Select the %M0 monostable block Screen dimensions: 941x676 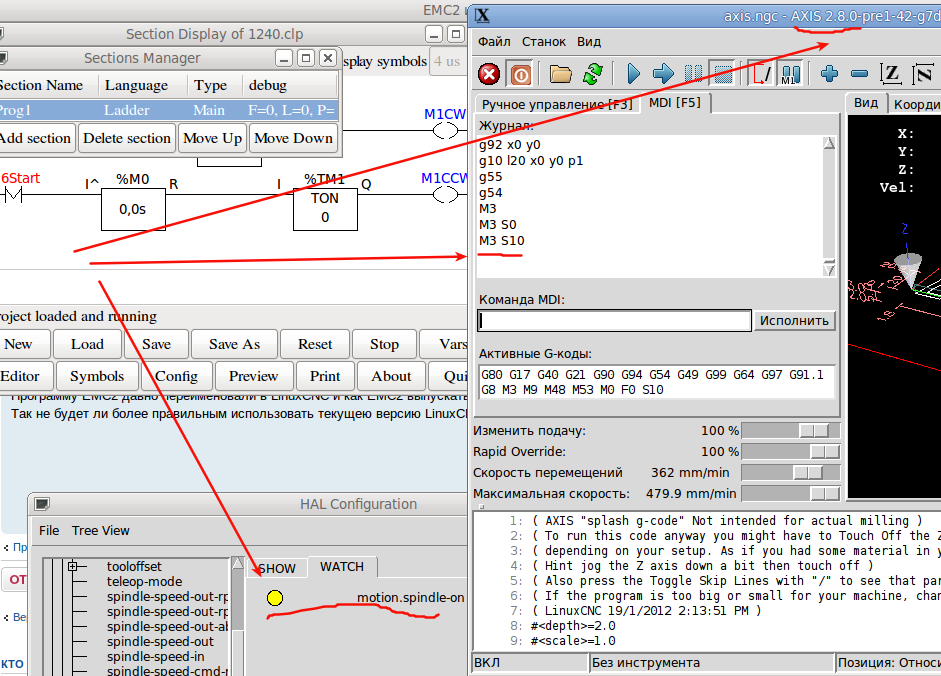(133, 209)
